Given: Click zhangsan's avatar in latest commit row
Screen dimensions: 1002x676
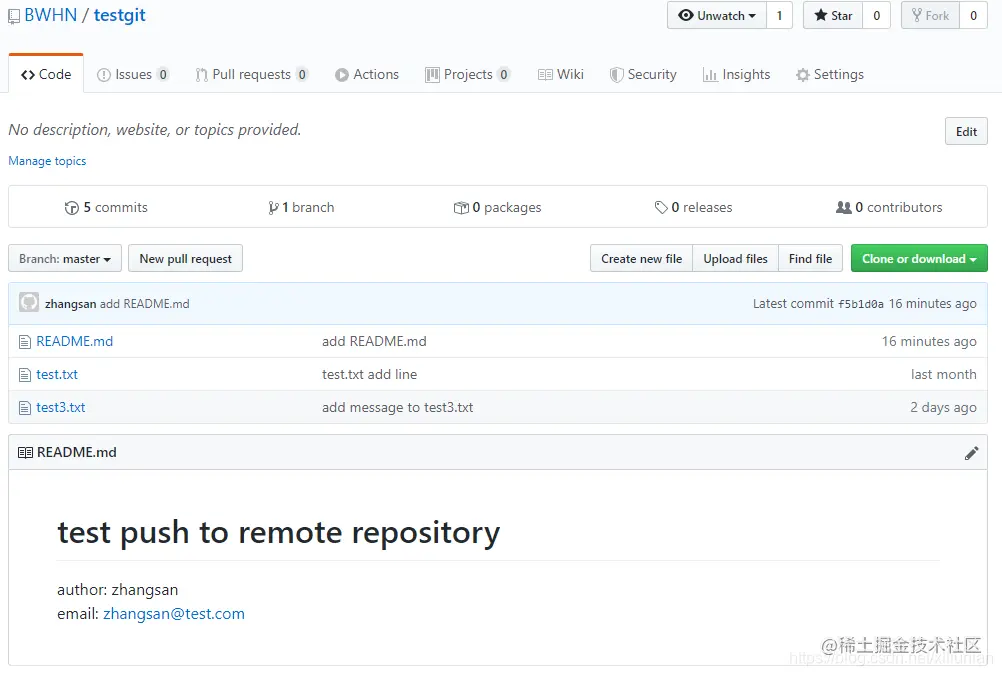Looking at the screenshot, I should [x=29, y=302].
